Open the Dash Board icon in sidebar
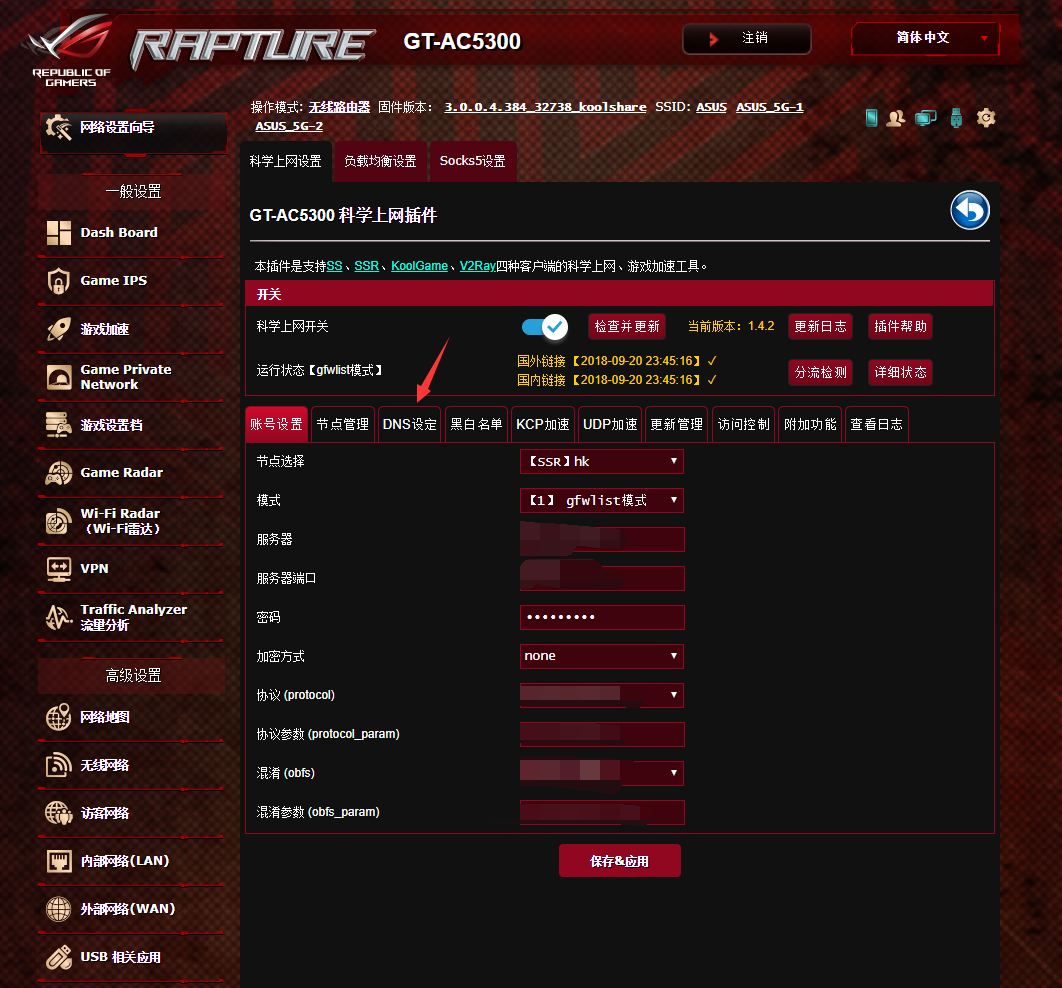 (x=58, y=232)
